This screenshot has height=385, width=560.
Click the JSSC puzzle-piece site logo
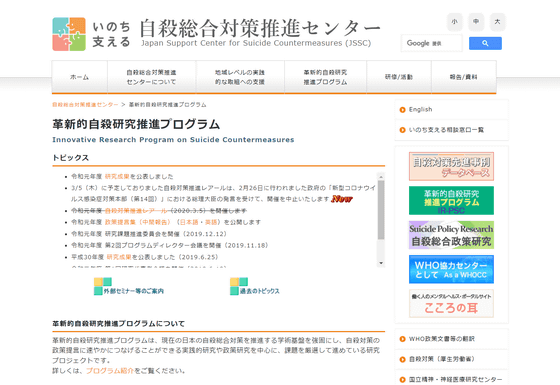pyautogui.click(x=69, y=34)
